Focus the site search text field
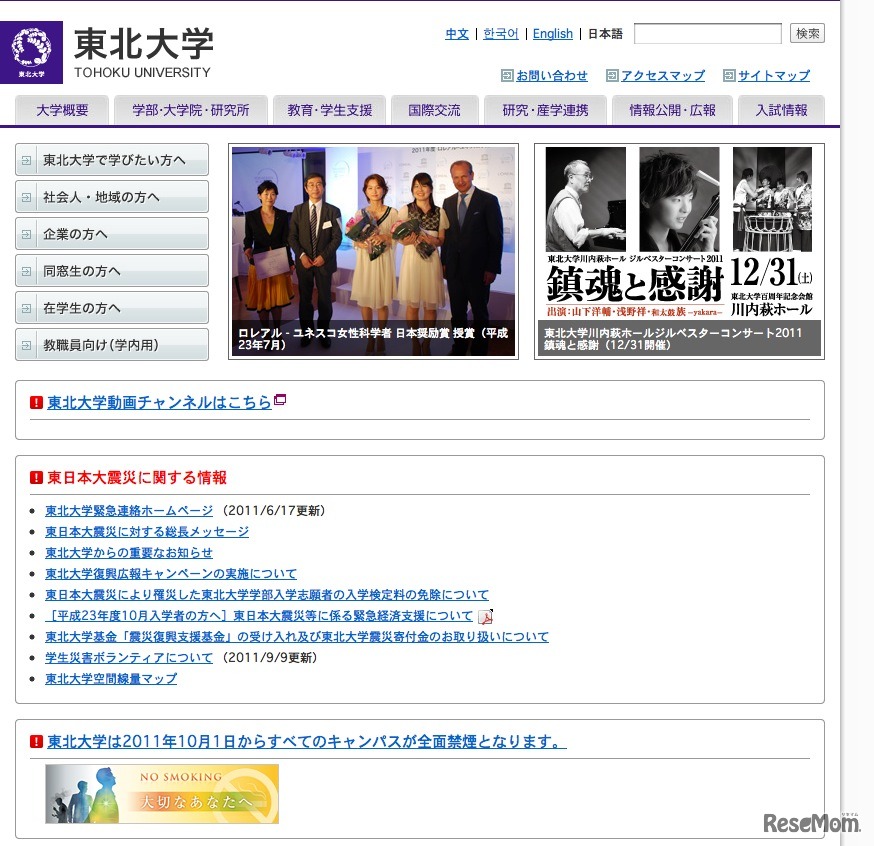The width and height of the screenshot is (874, 846). 707,33
